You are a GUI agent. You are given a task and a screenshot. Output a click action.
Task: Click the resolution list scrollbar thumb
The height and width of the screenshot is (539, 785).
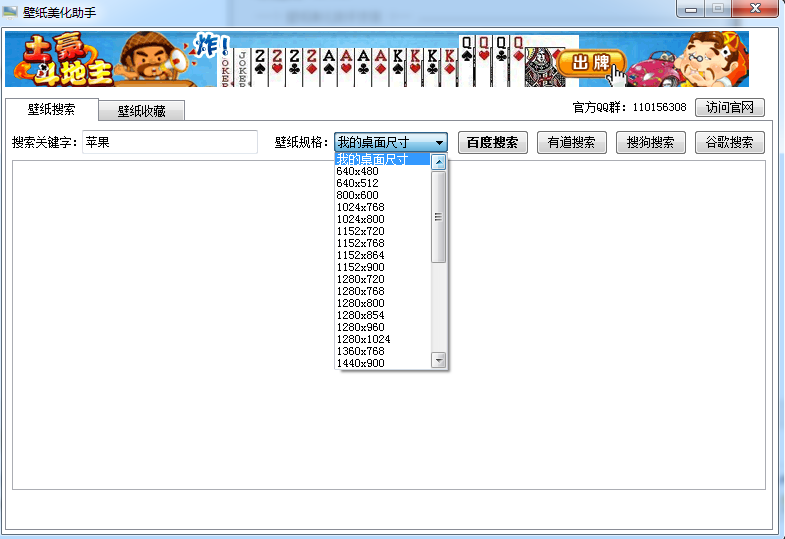tap(438, 216)
